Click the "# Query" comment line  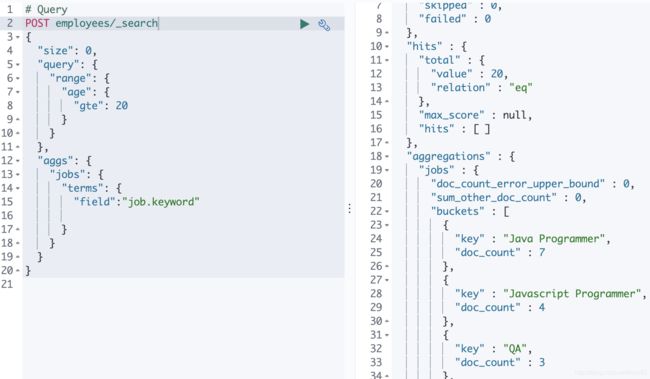46,10
